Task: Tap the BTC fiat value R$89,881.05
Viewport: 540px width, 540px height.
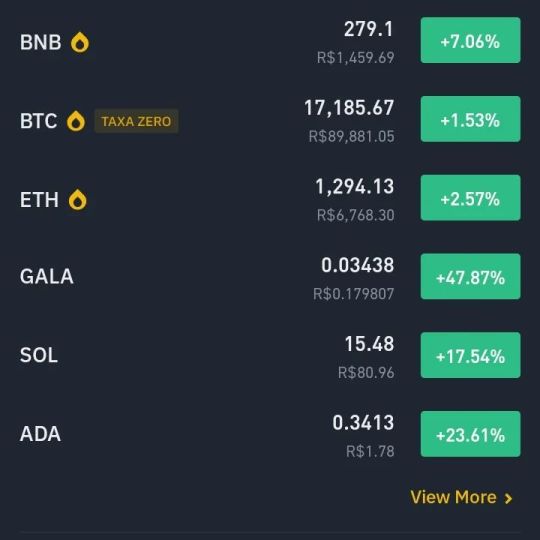Action: pyautogui.click(x=352, y=136)
